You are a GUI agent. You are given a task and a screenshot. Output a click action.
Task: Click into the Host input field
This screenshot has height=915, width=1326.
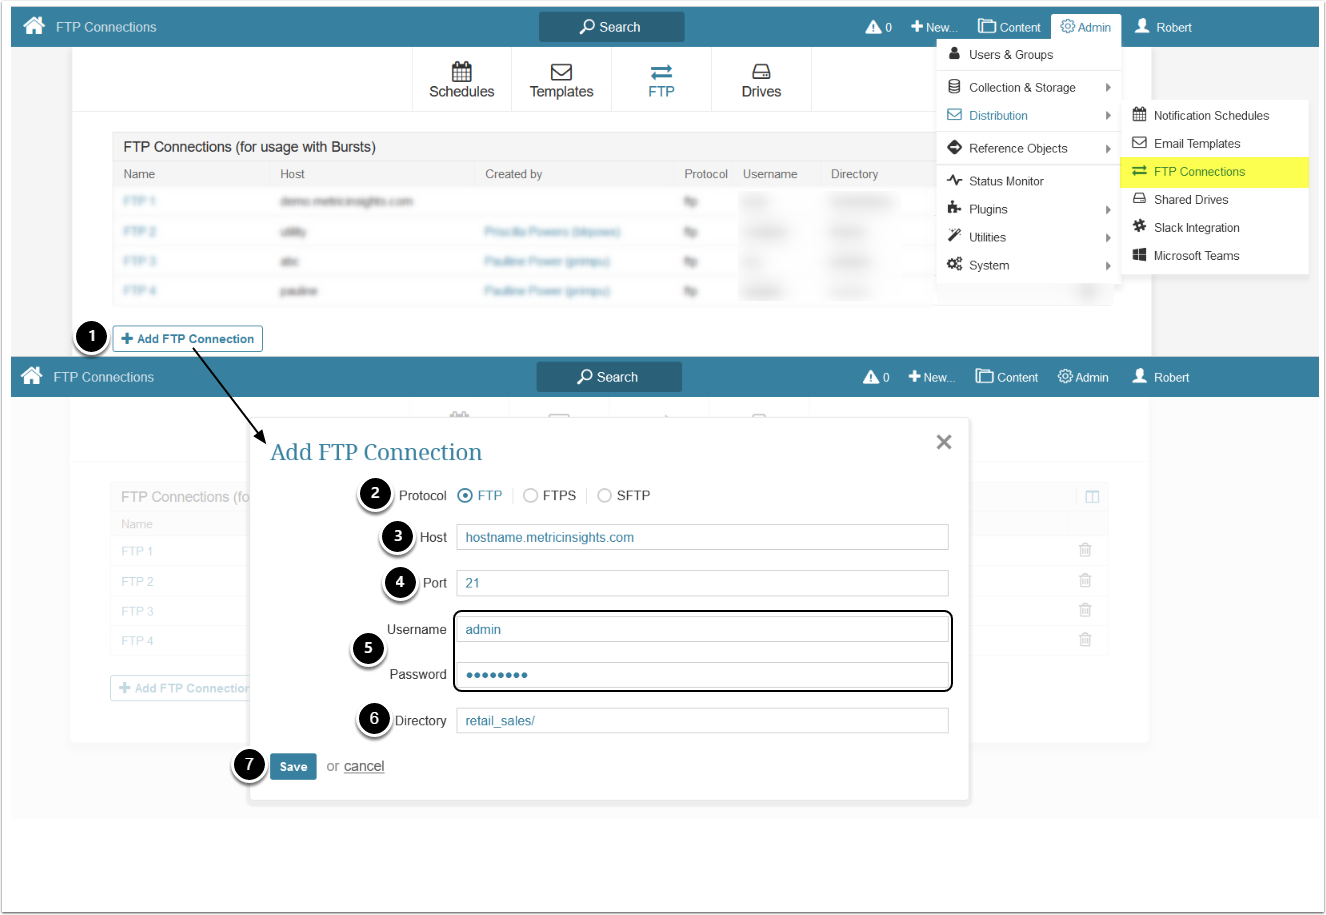tap(701, 538)
